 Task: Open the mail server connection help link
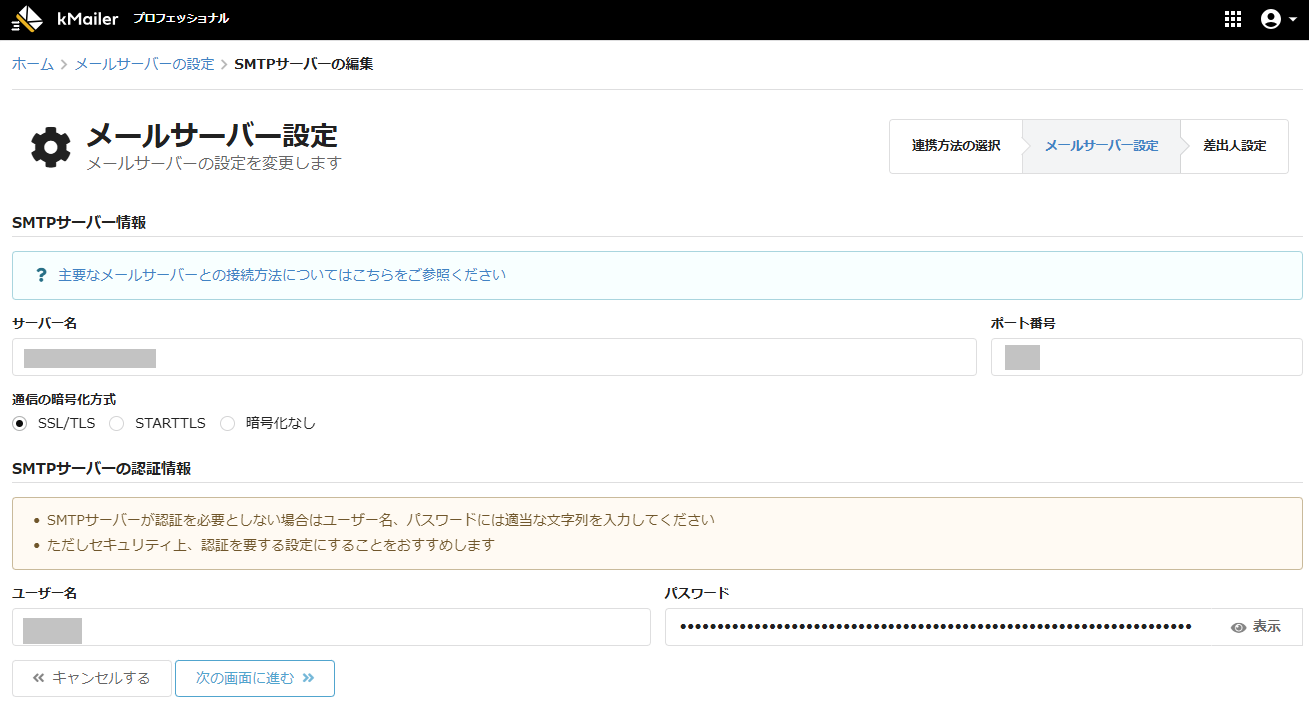click(x=281, y=275)
